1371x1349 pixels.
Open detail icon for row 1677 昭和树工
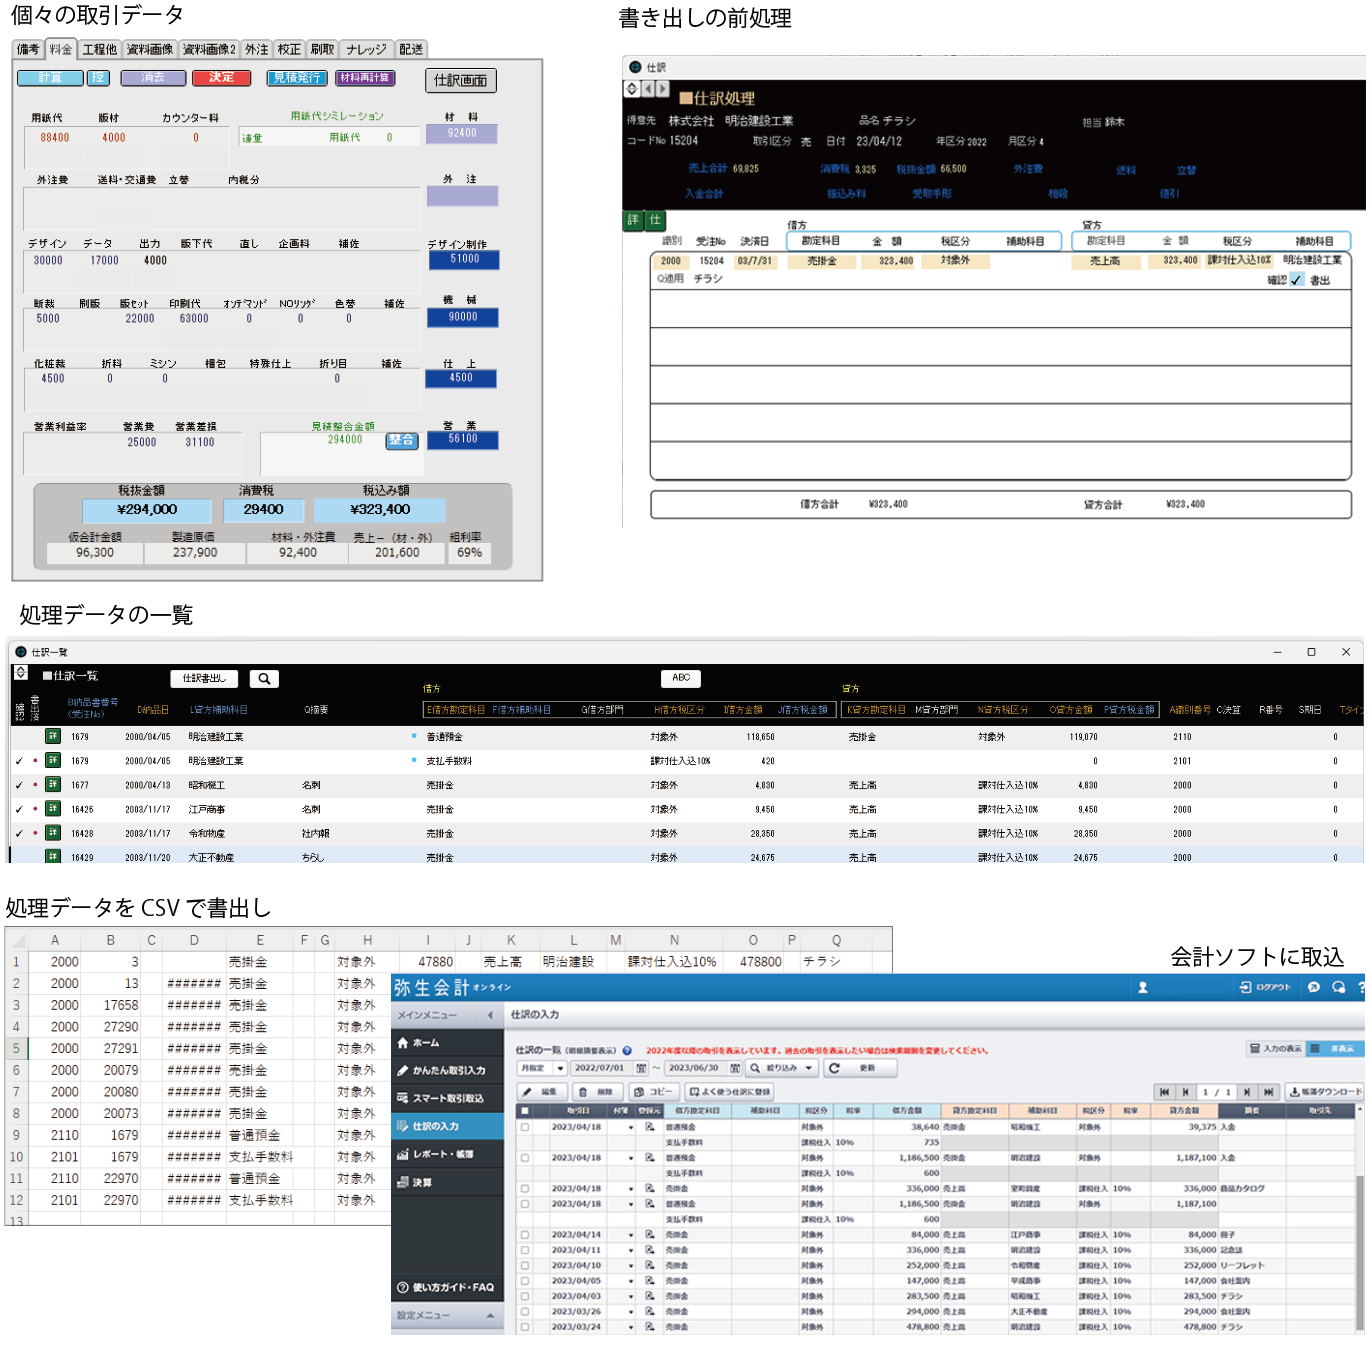[x=52, y=785]
